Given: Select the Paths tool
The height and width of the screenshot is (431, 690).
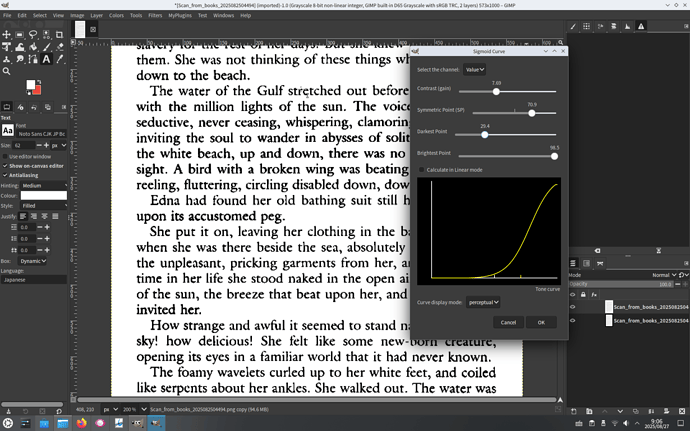Looking at the screenshot, I should 33,59.
